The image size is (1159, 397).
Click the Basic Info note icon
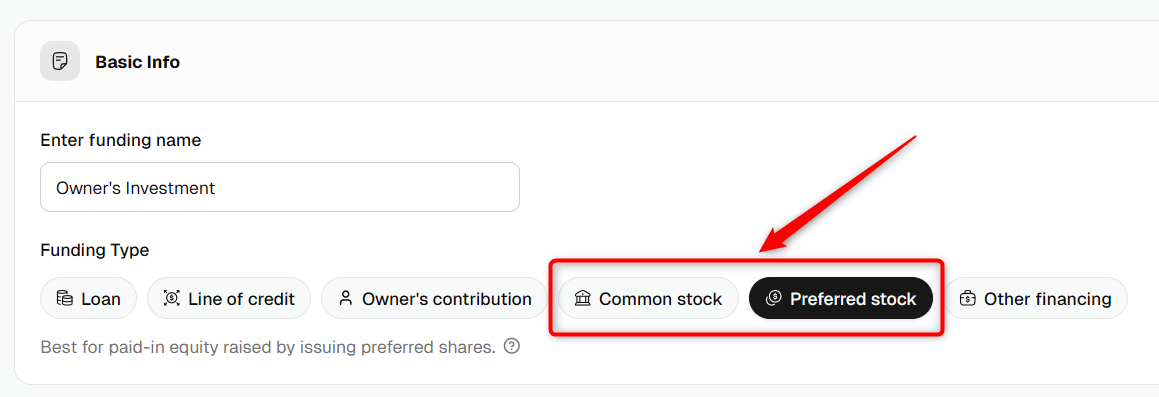[60, 61]
